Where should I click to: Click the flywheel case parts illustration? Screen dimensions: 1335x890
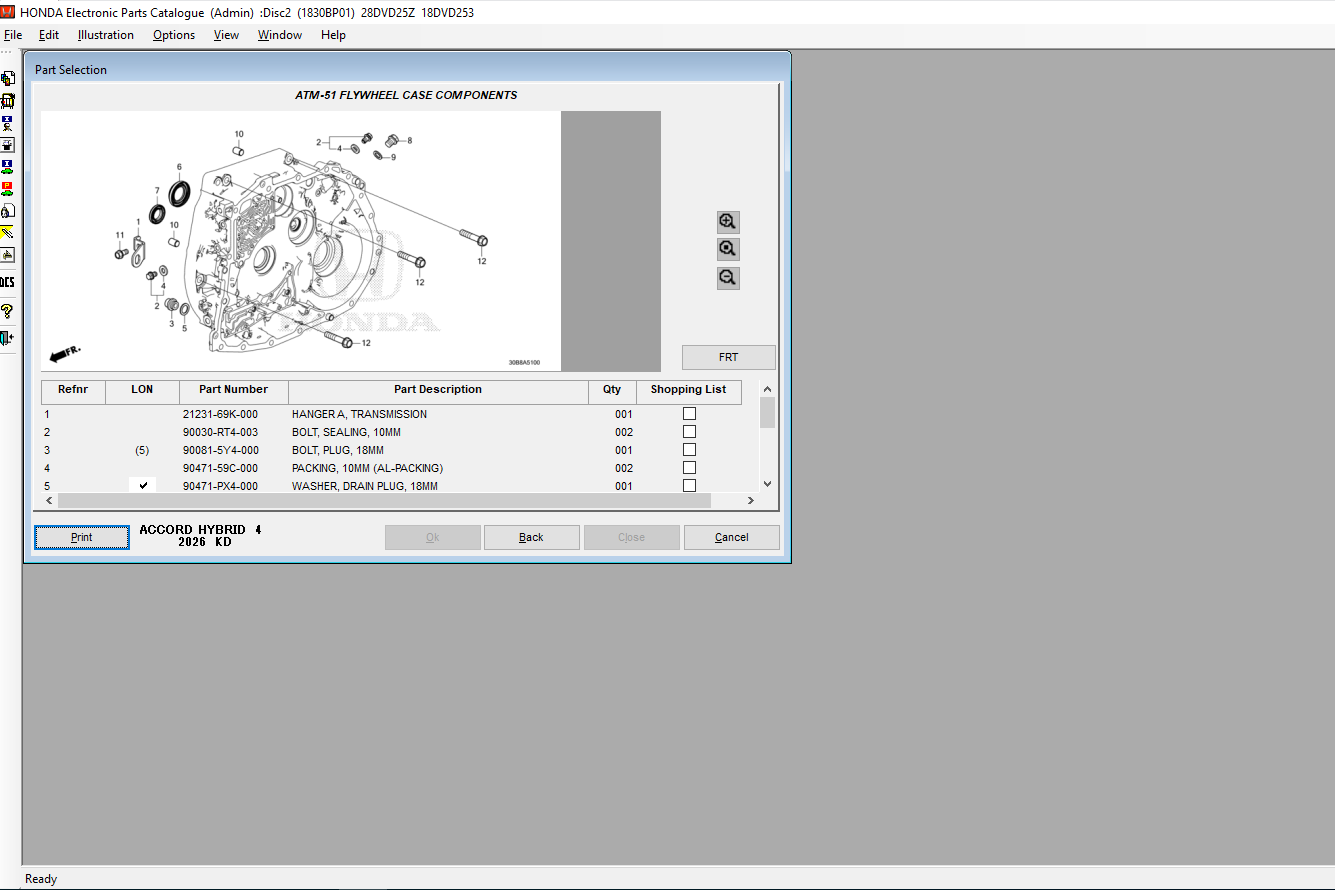click(x=300, y=241)
